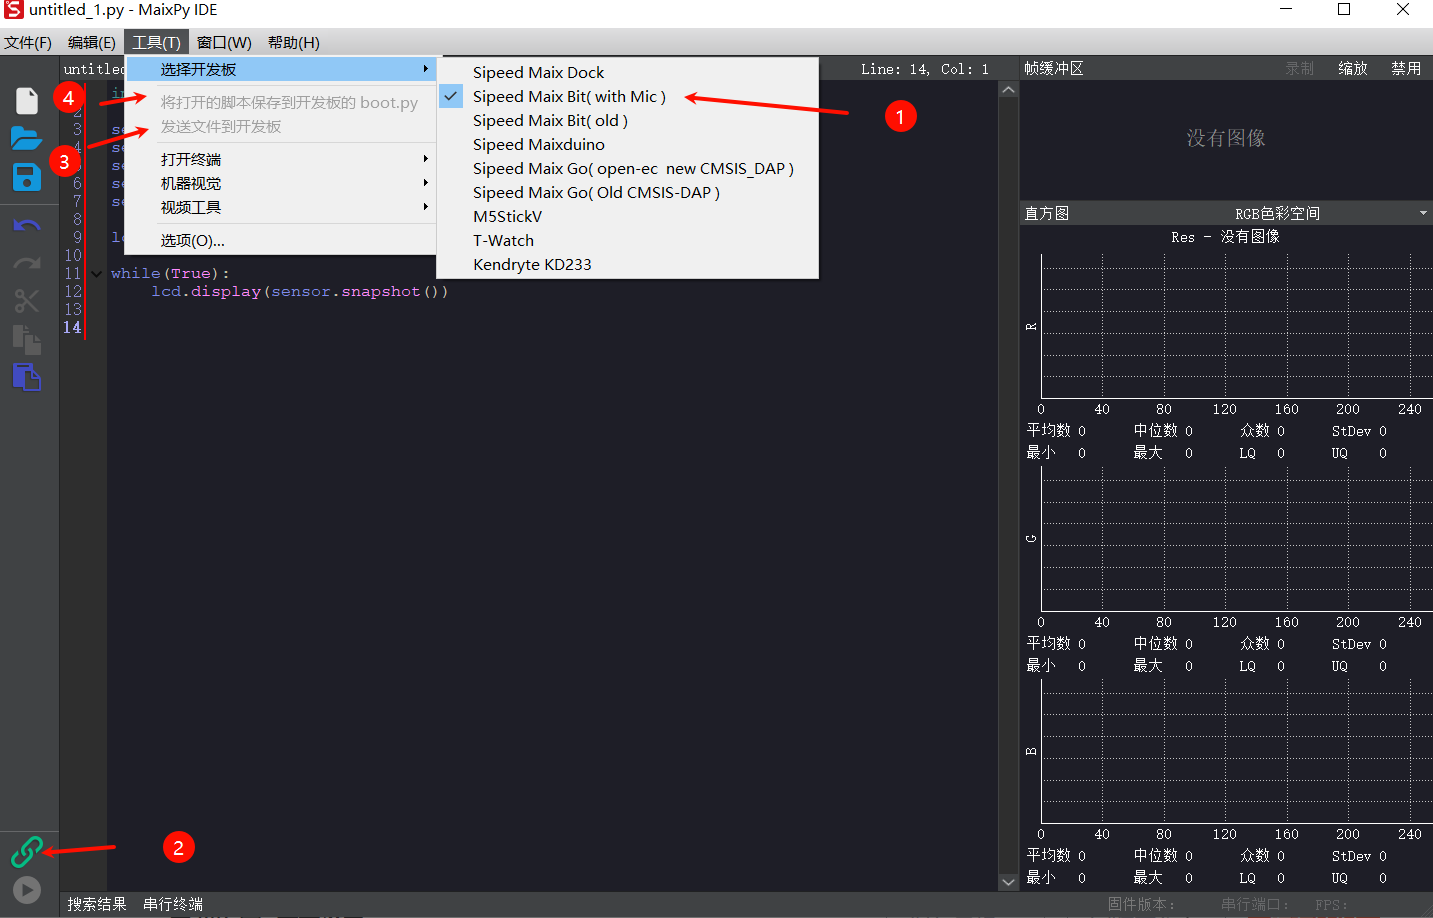The width and height of the screenshot is (1433, 918).
Task: Toggle checked Sipeed Maix Bit( with Mic )
Action: point(628,96)
